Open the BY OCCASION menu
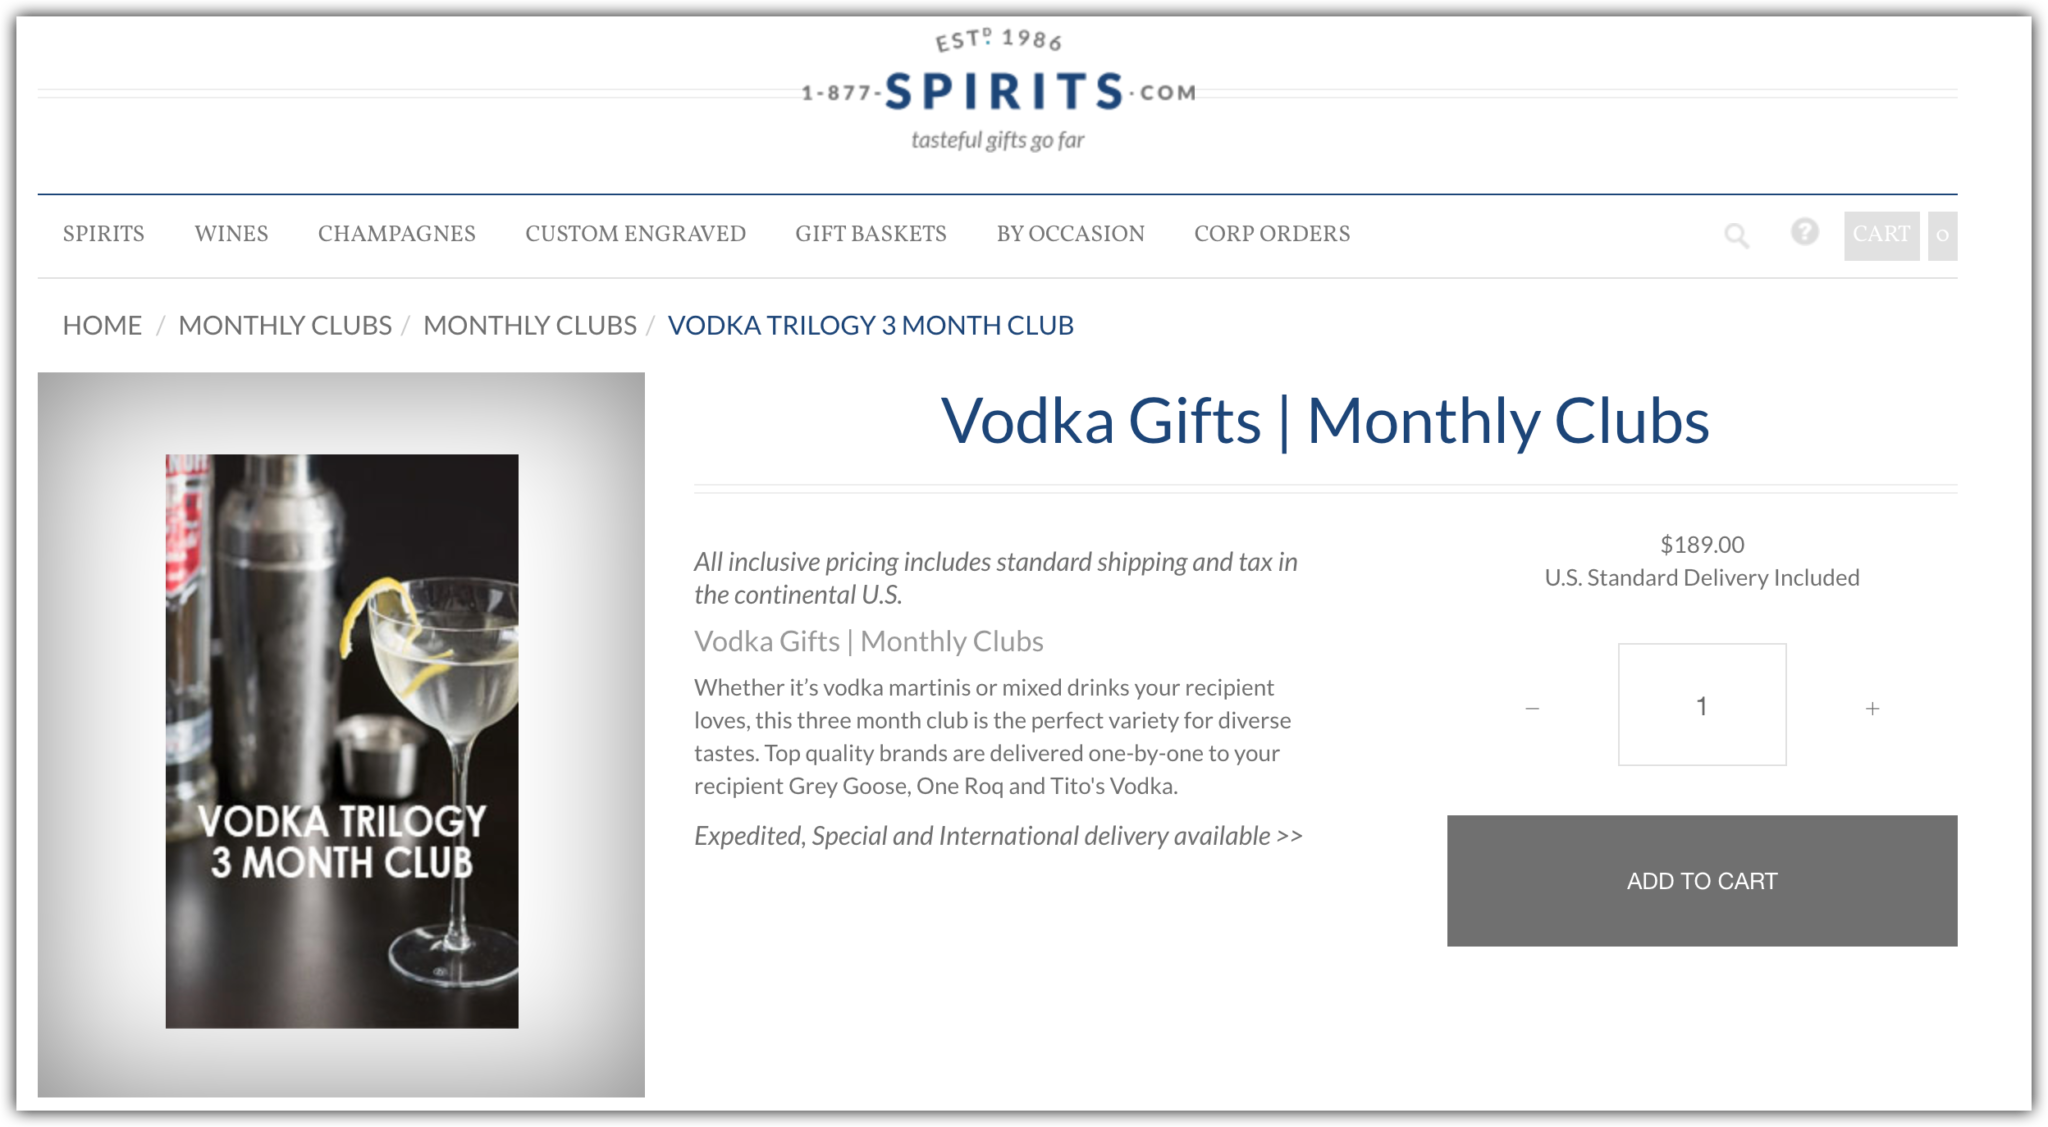 [1071, 234]
